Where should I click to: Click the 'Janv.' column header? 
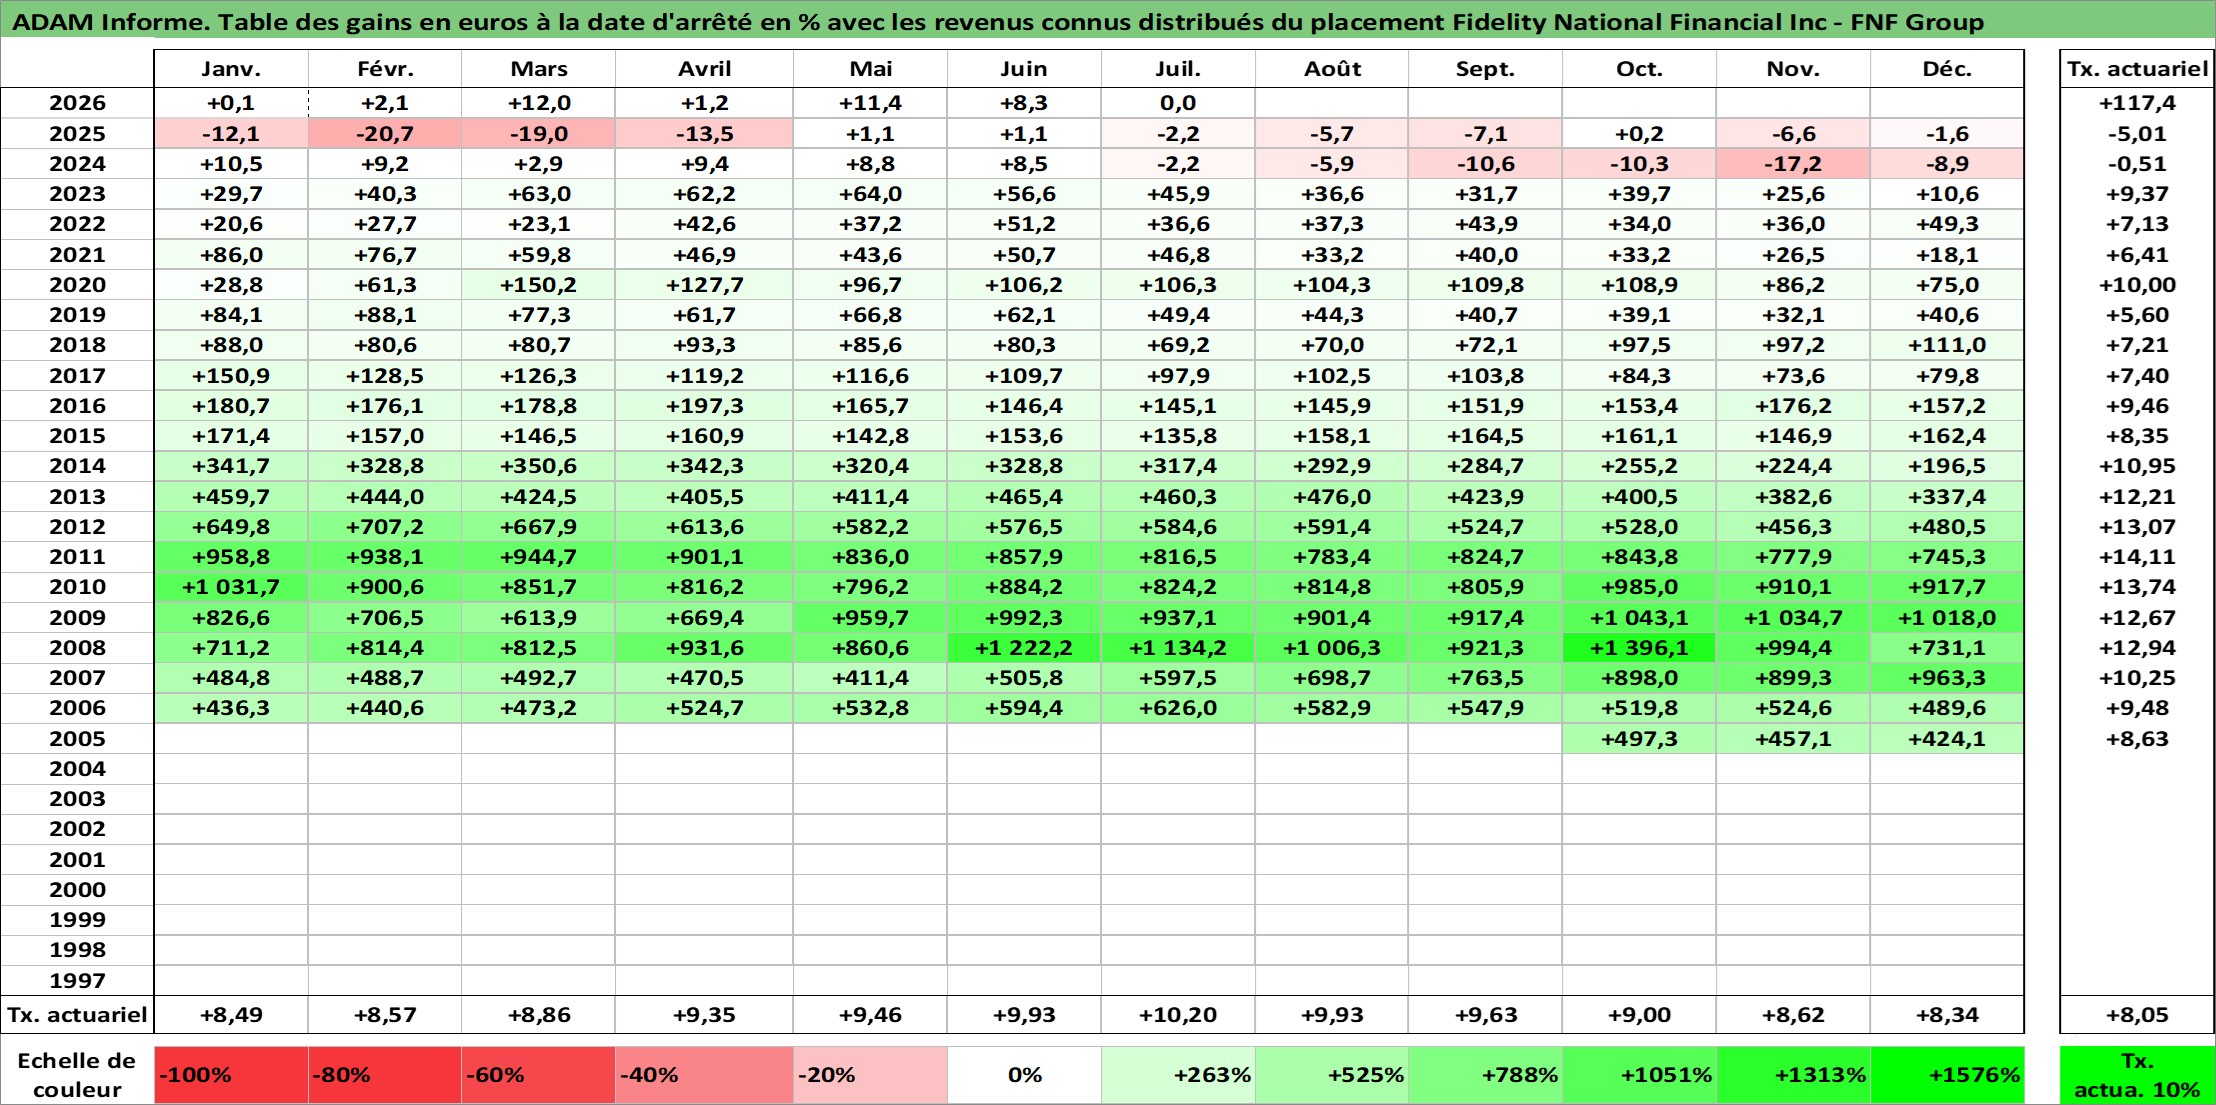pyautogui.click(x=231, y=69)
